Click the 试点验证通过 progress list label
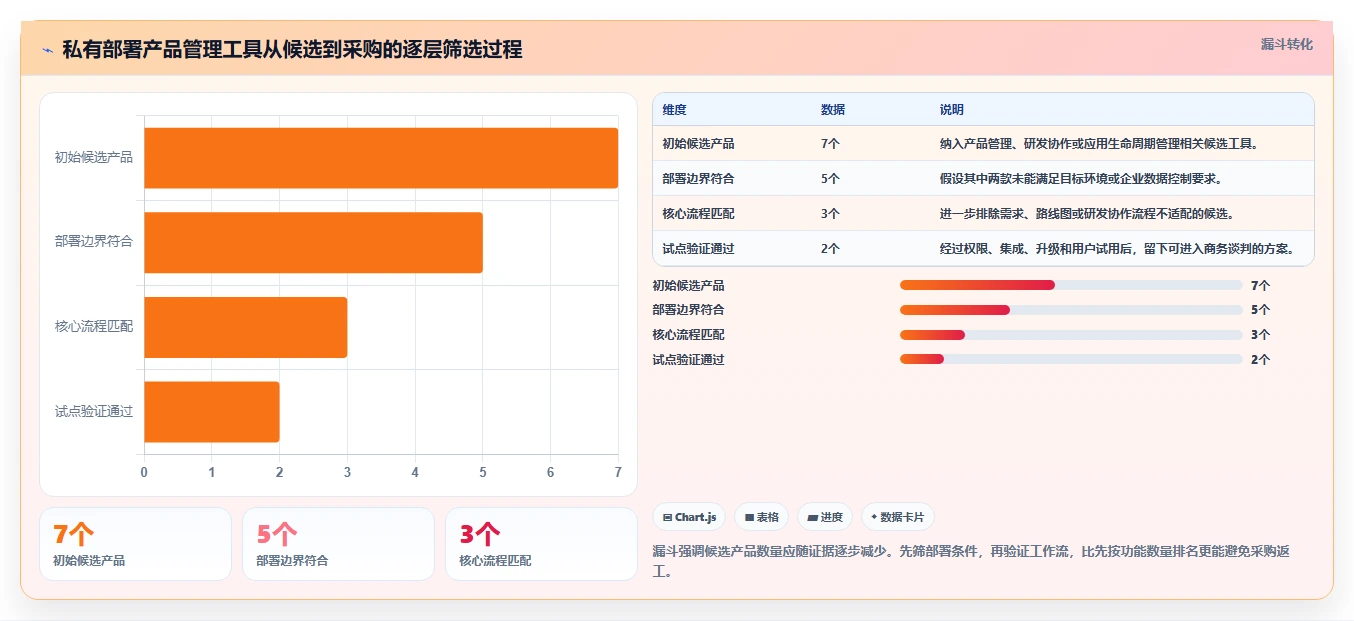 pos(688,360)
